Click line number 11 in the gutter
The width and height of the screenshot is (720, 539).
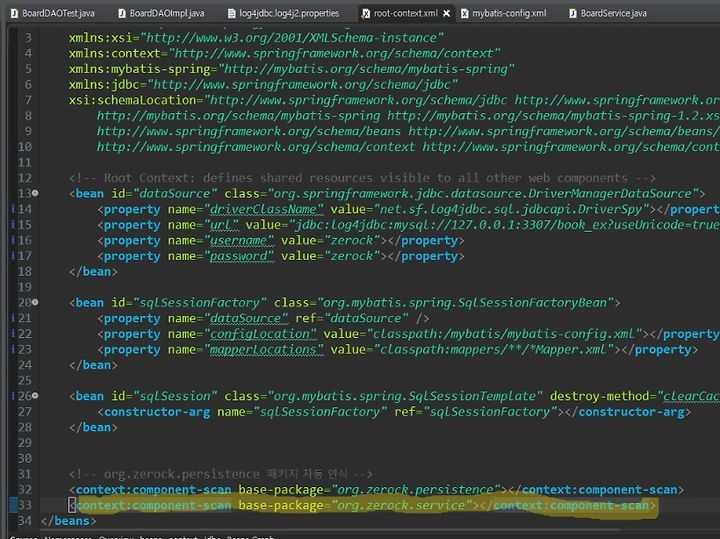tap(25, 163)
